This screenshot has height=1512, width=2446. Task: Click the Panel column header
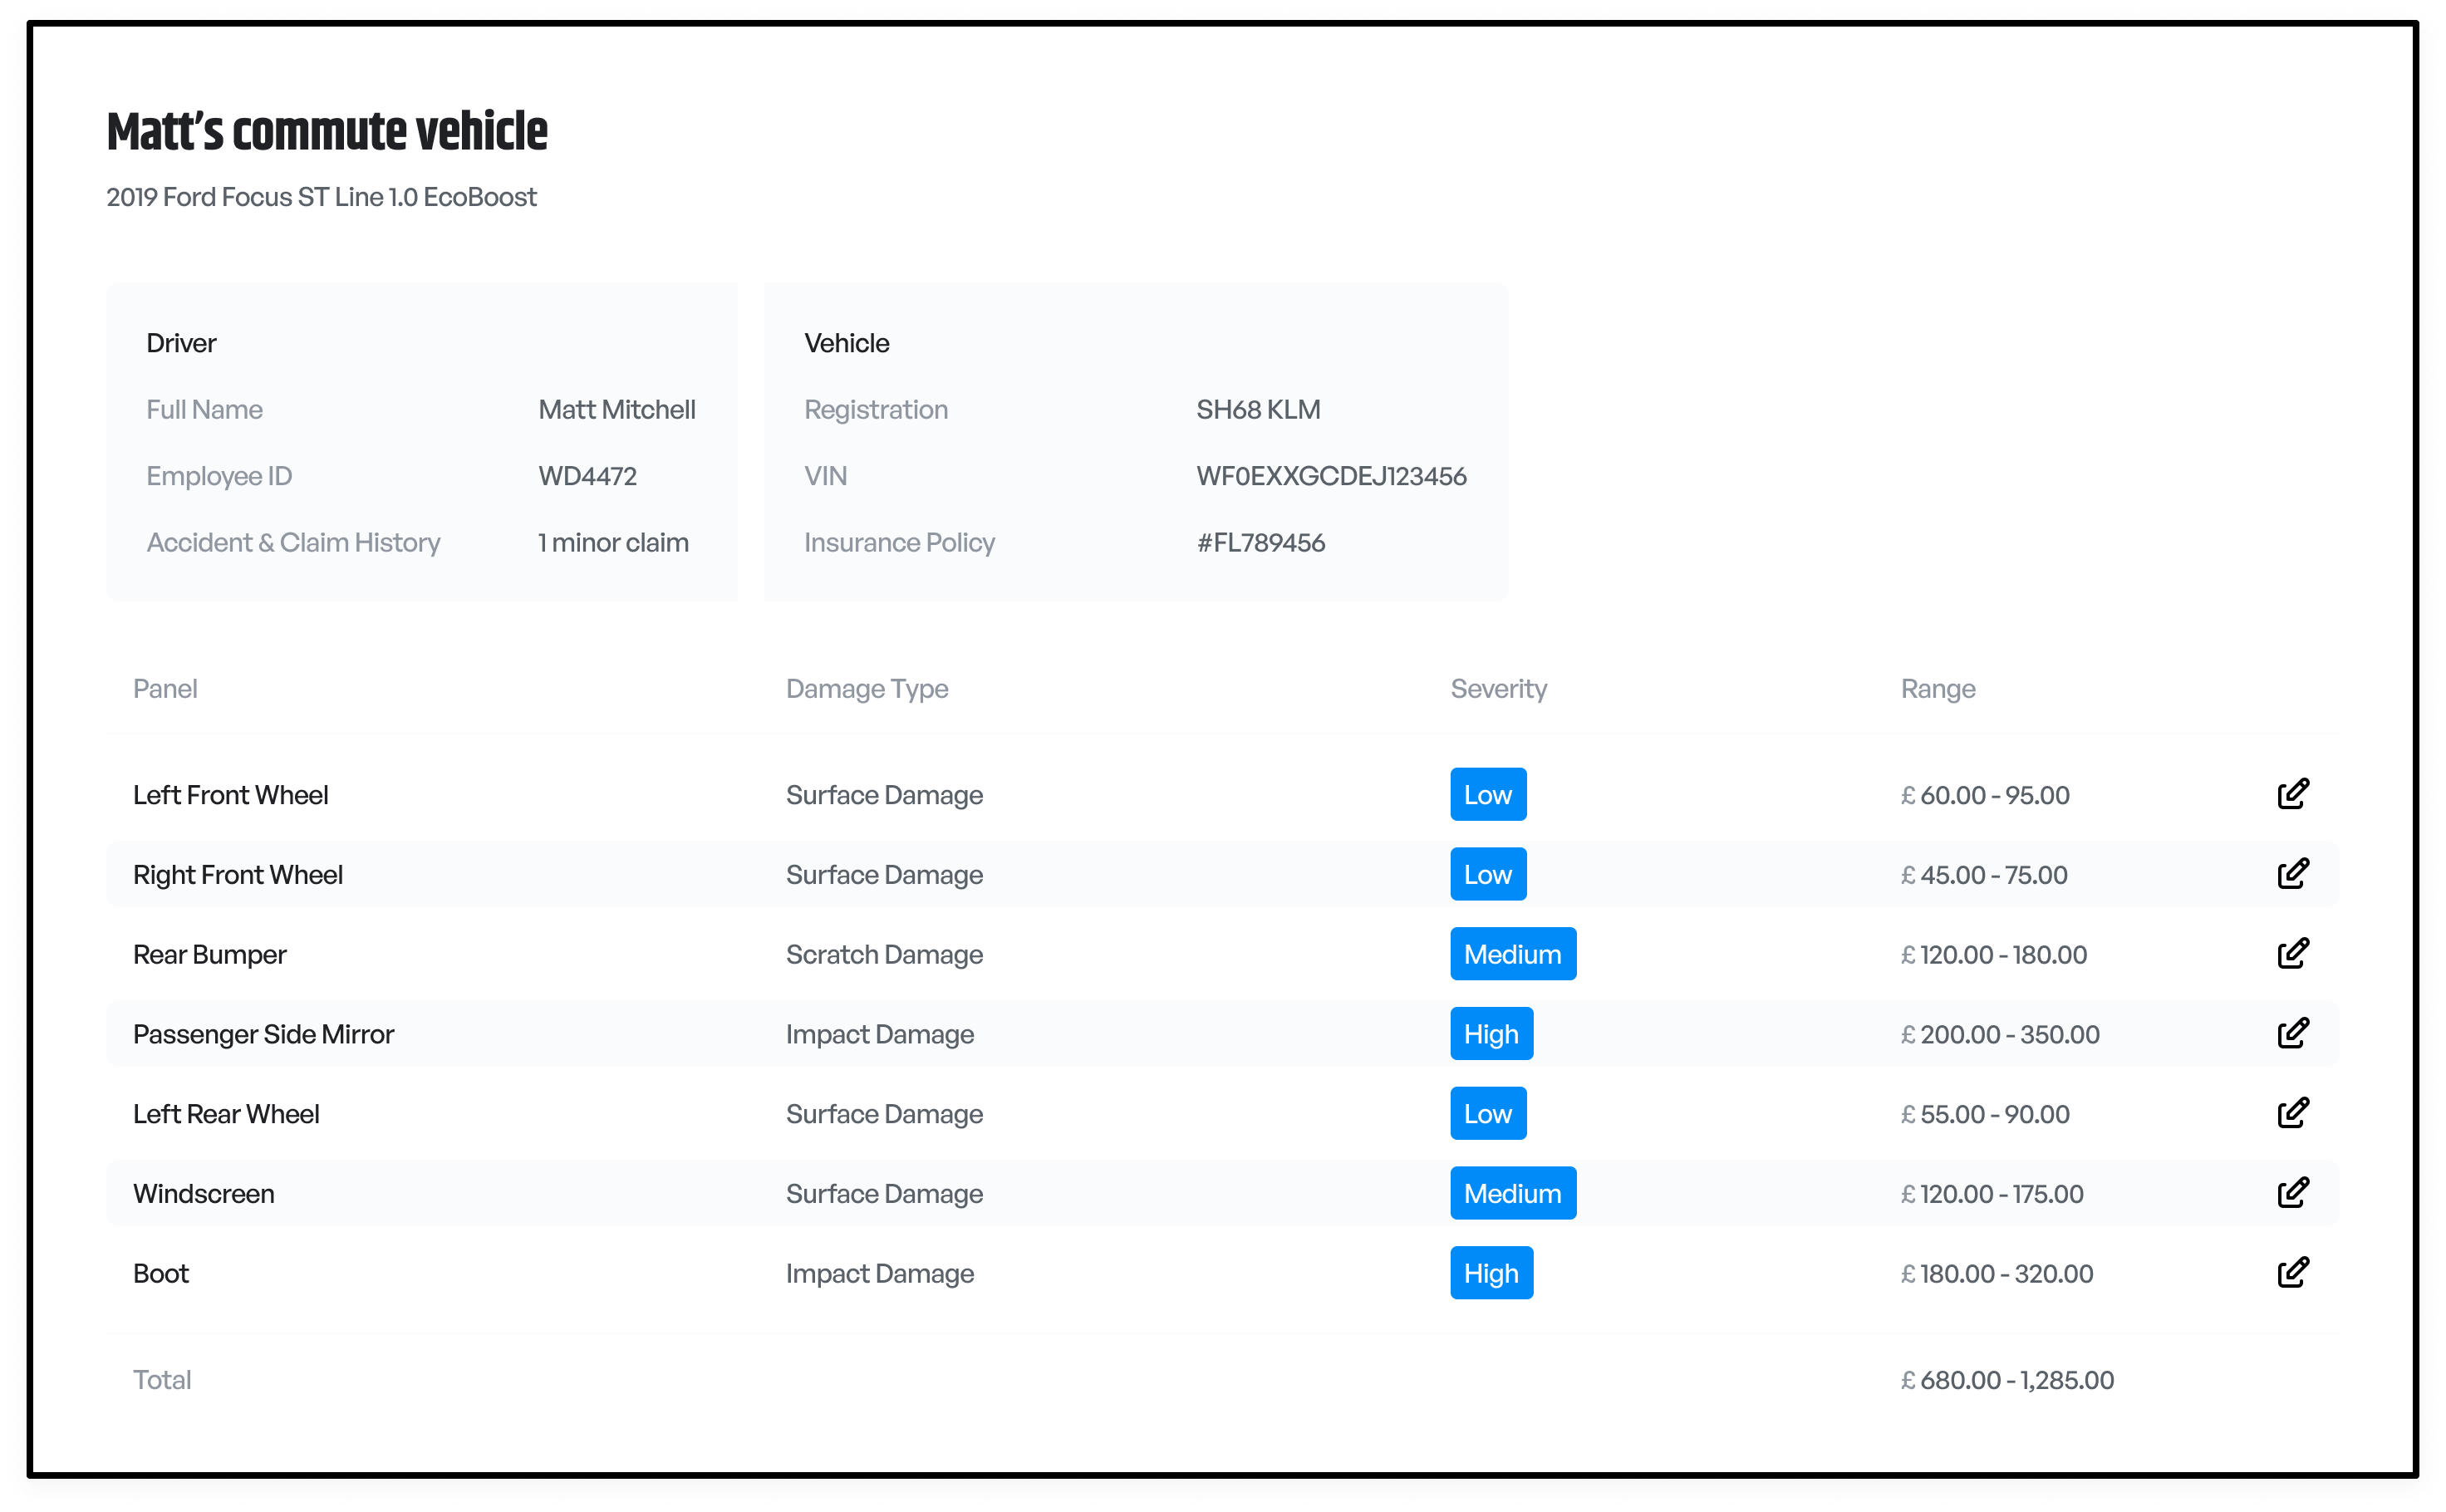(x=165, y=689)
